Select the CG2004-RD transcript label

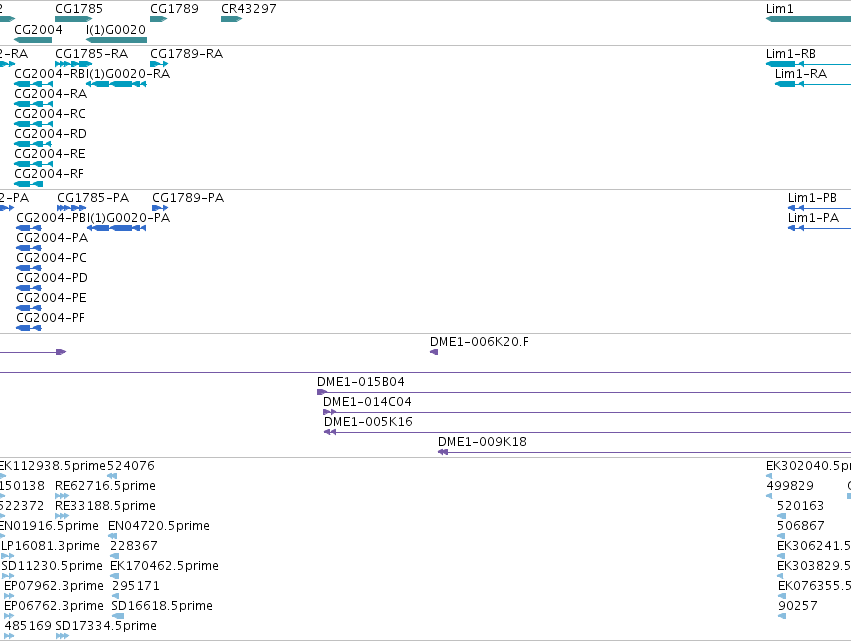[50, 134]
